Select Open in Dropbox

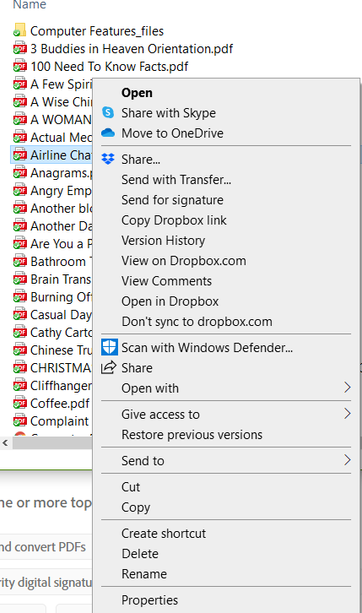pyautogui.click(x=170, y=301)
